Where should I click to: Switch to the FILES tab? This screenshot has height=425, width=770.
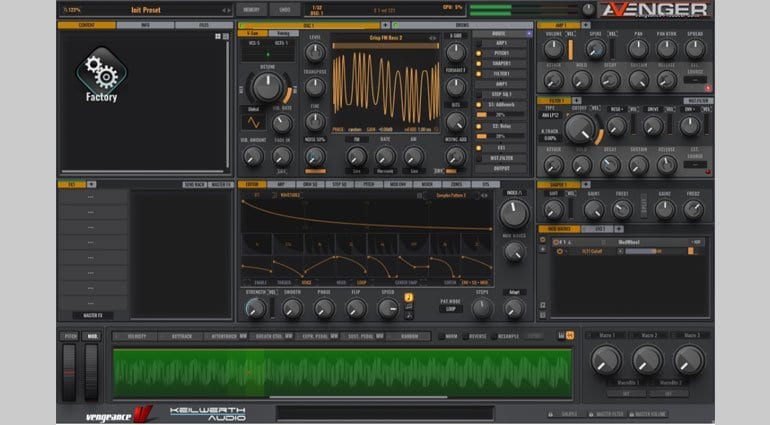(204, 25)
